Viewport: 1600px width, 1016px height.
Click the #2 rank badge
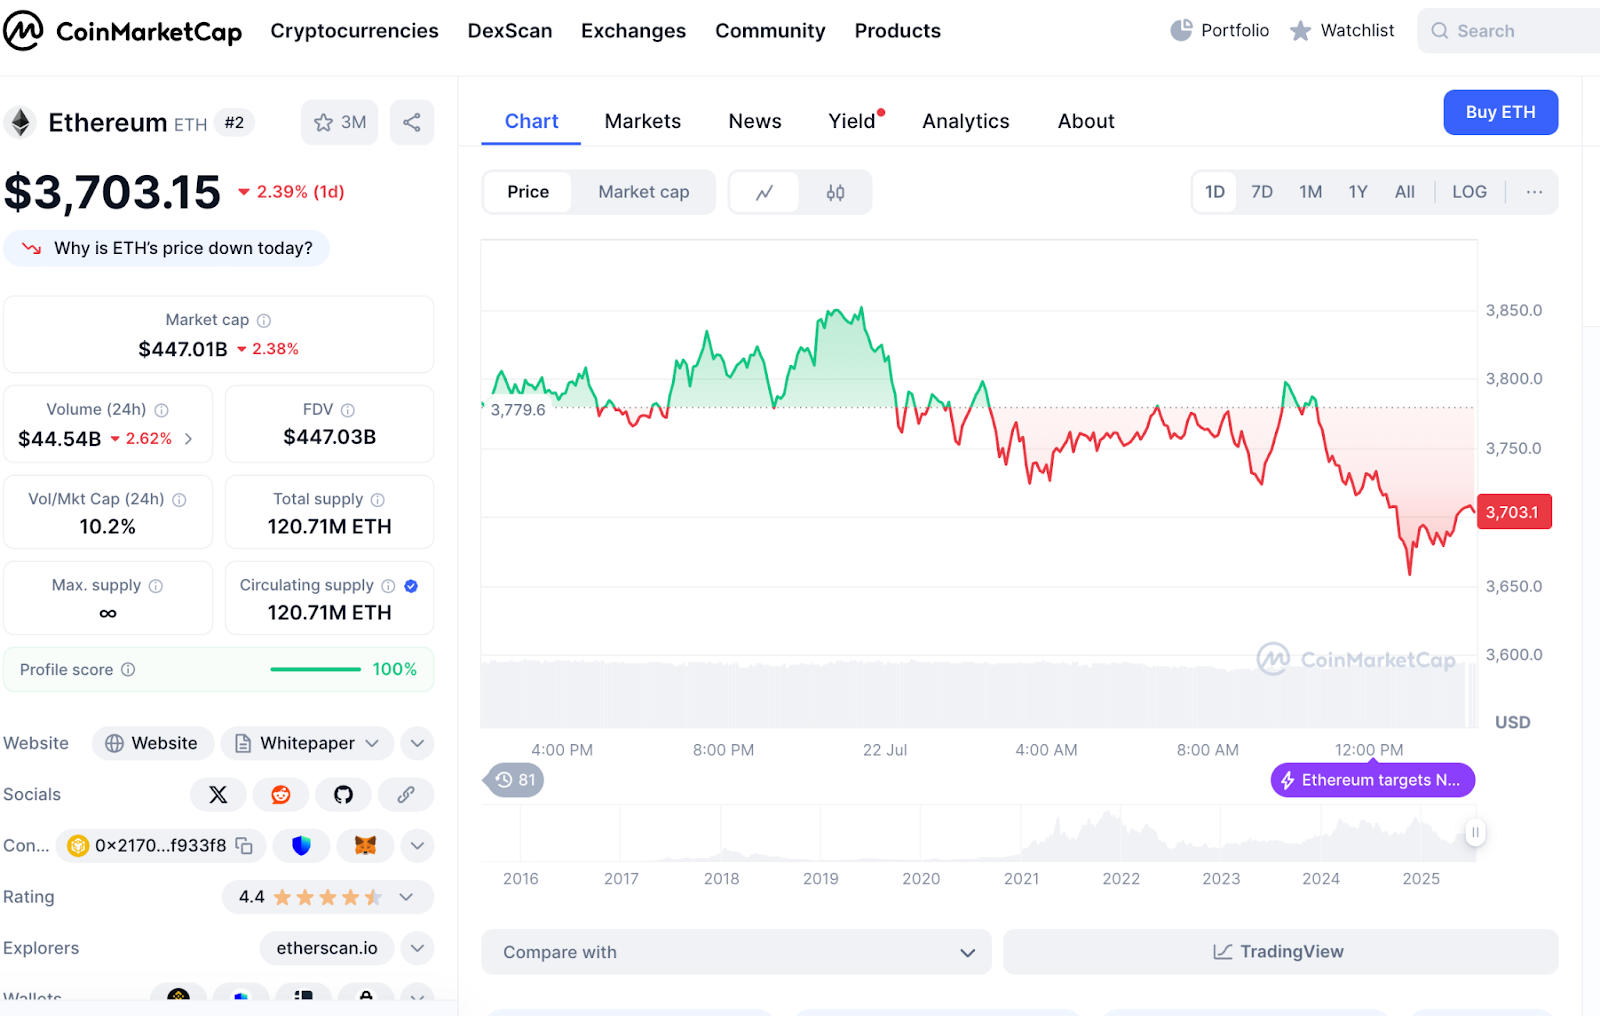tap(234, 122)
